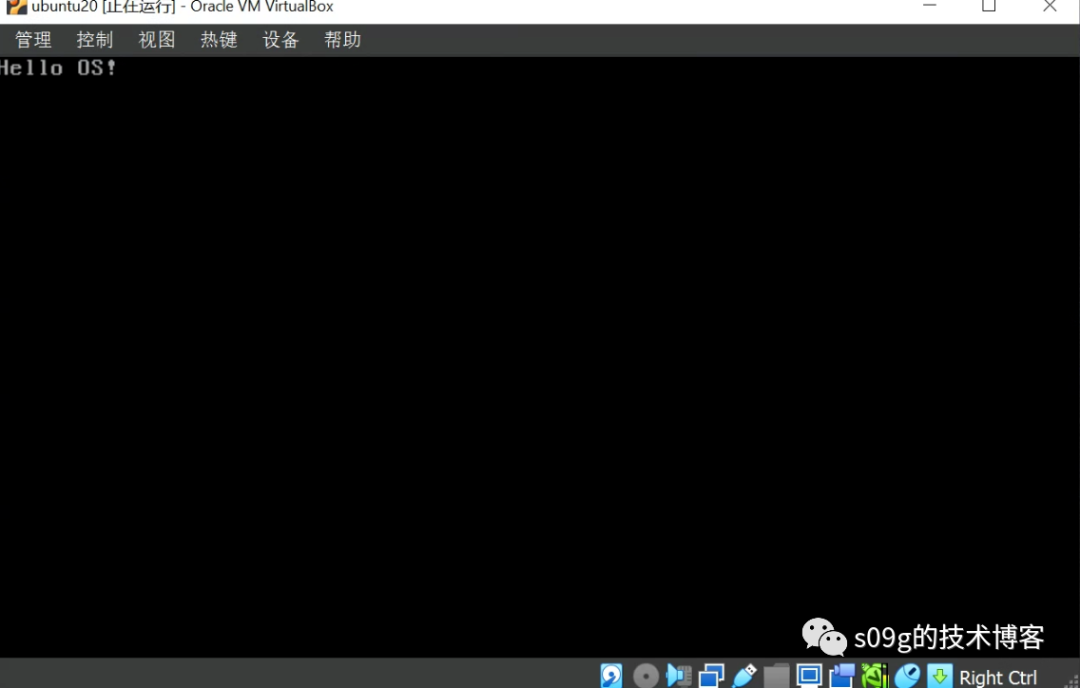Click the green CPU execution status icon

(x=874, y=676)
